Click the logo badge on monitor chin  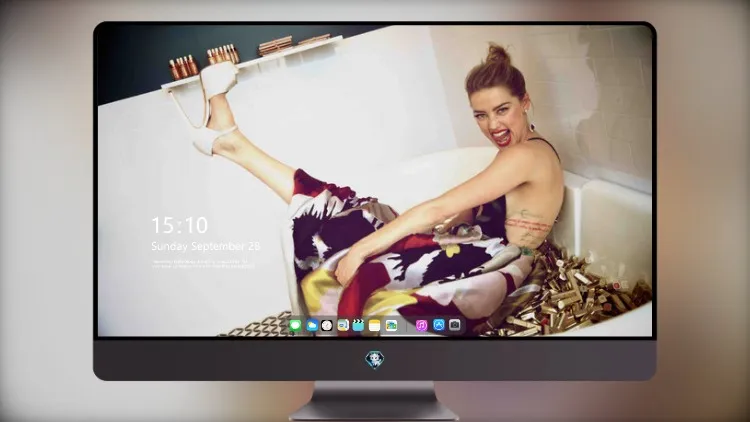pyautogui.click(x=375, y=359)
